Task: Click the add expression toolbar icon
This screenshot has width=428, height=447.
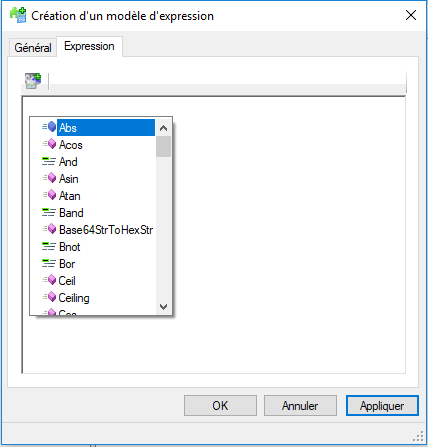Action: click(x=33, y=81)
